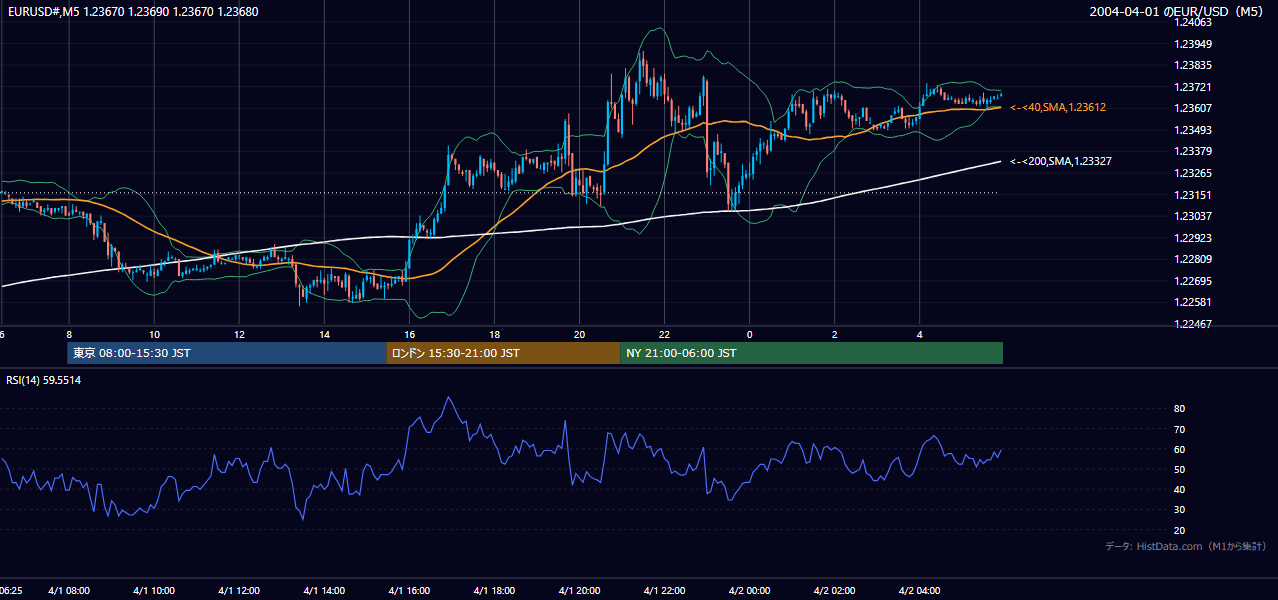Click the bottom time label 4/2 00:00
This screenshot has width=1278, height=600.
(x=749, y=590)
